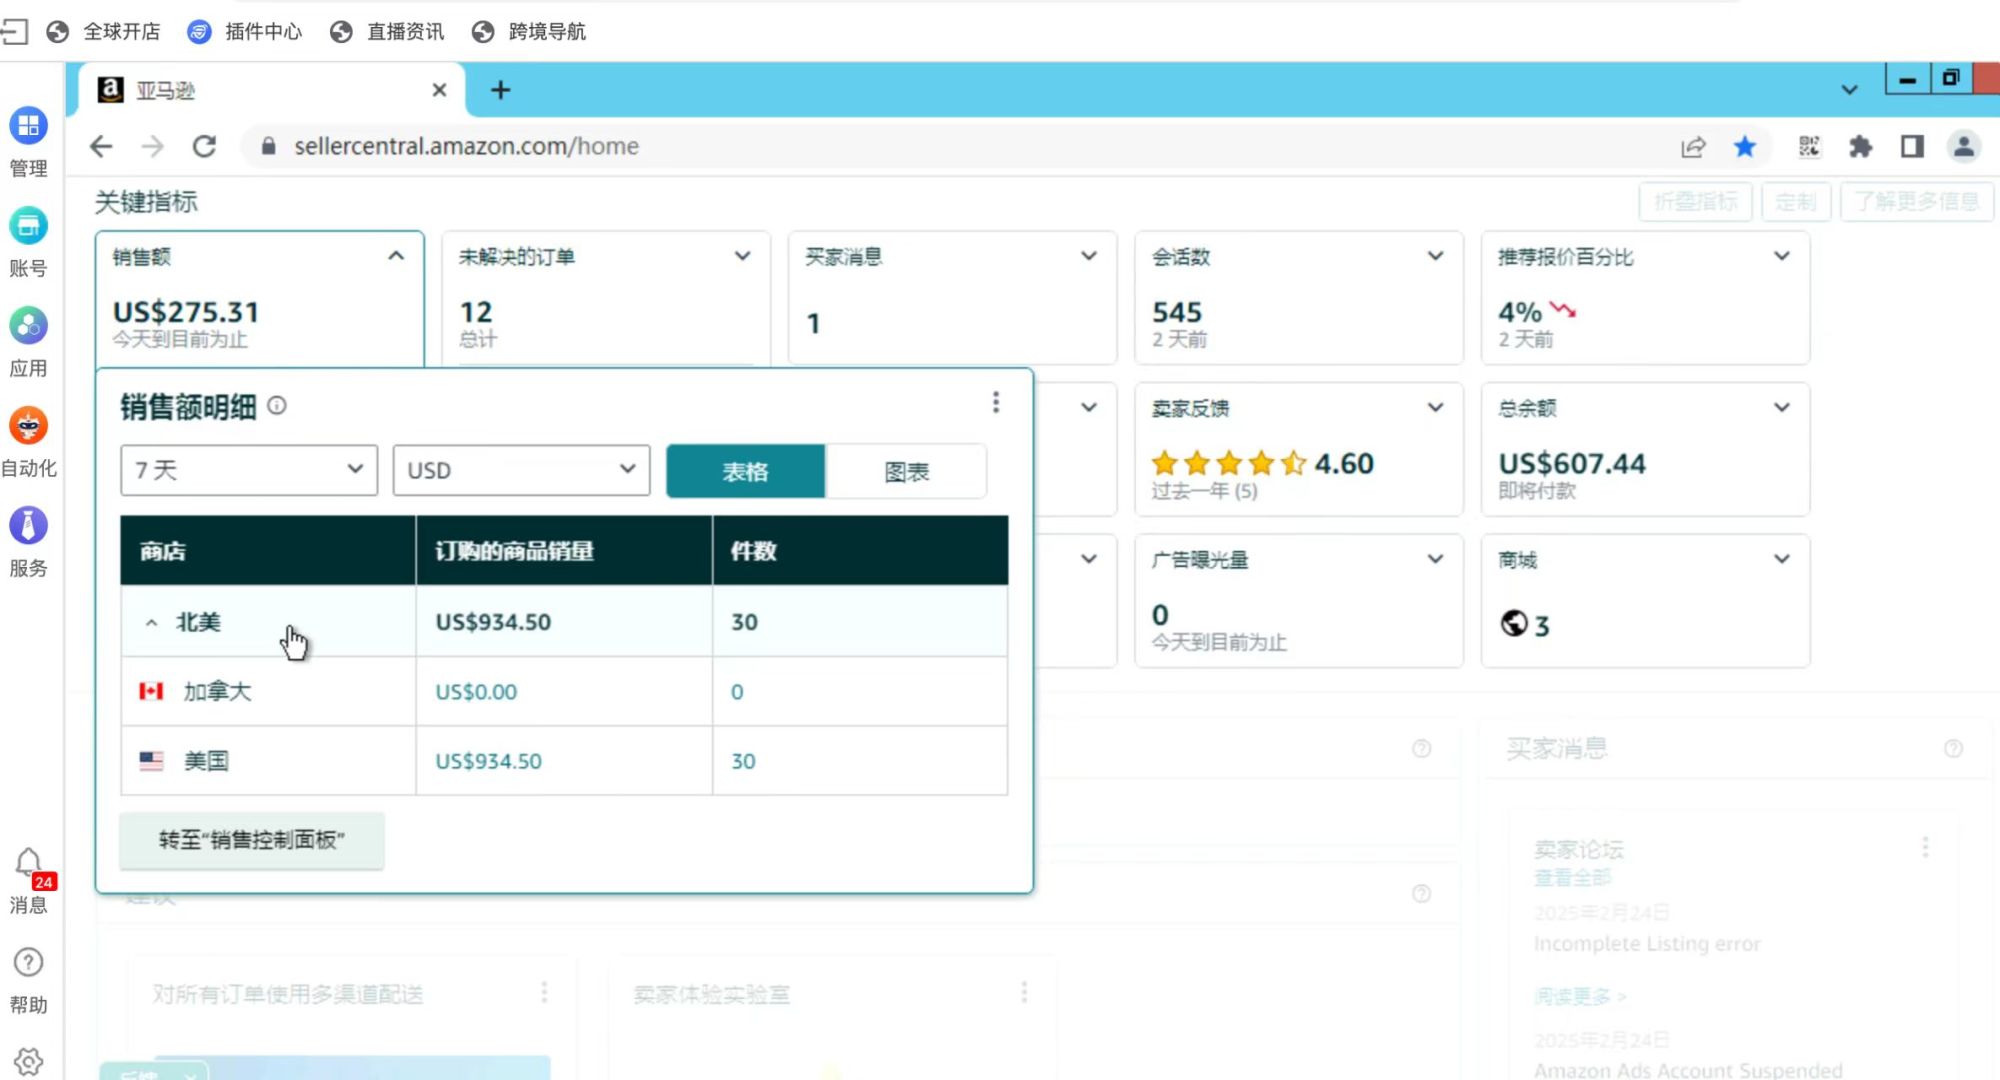Click the US$934.50 value in 美国 row
Image resolution: width=2000 pixels, height=1080 pixels.
(488, 761)
